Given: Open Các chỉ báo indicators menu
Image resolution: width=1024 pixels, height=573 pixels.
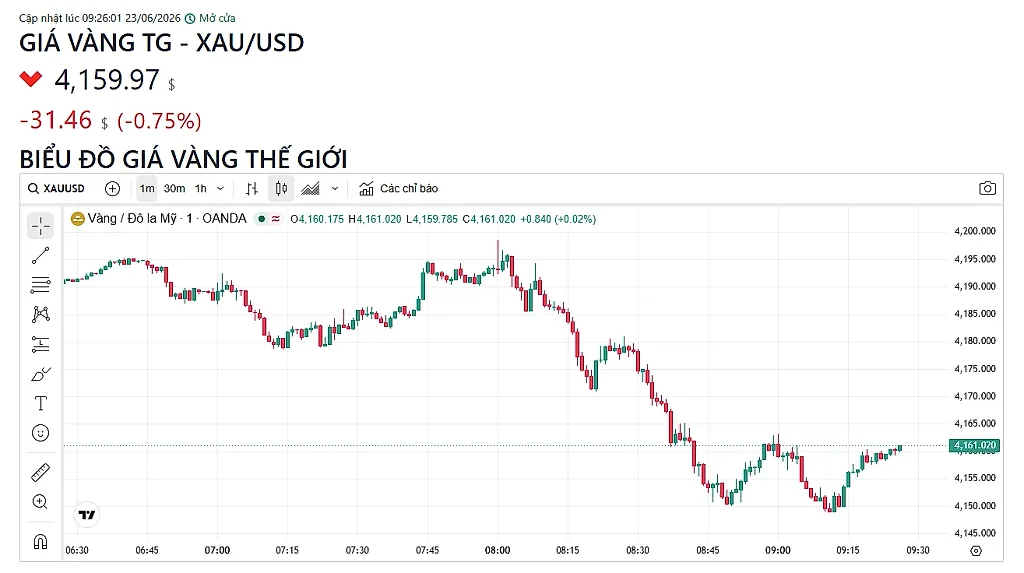Looking at the screenshot, I should (398, 189).
